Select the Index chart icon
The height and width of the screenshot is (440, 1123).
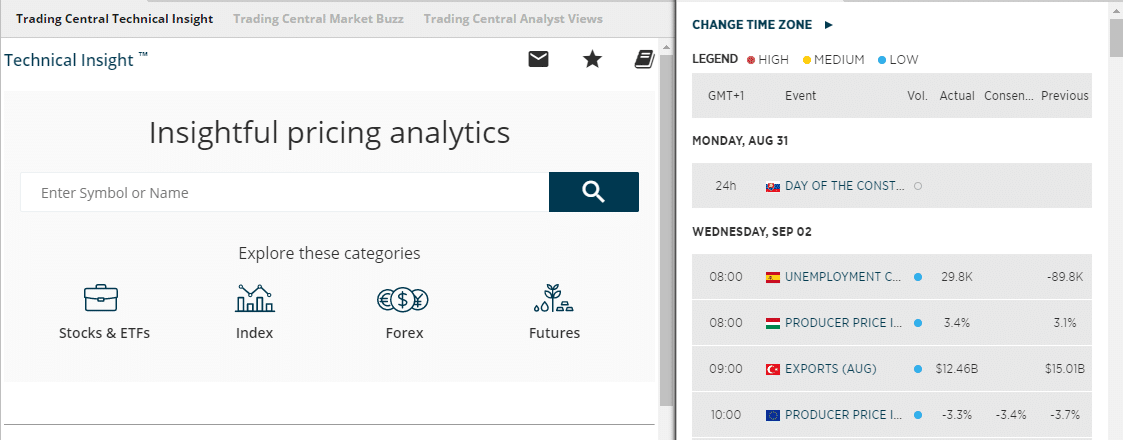pos(254,297)
